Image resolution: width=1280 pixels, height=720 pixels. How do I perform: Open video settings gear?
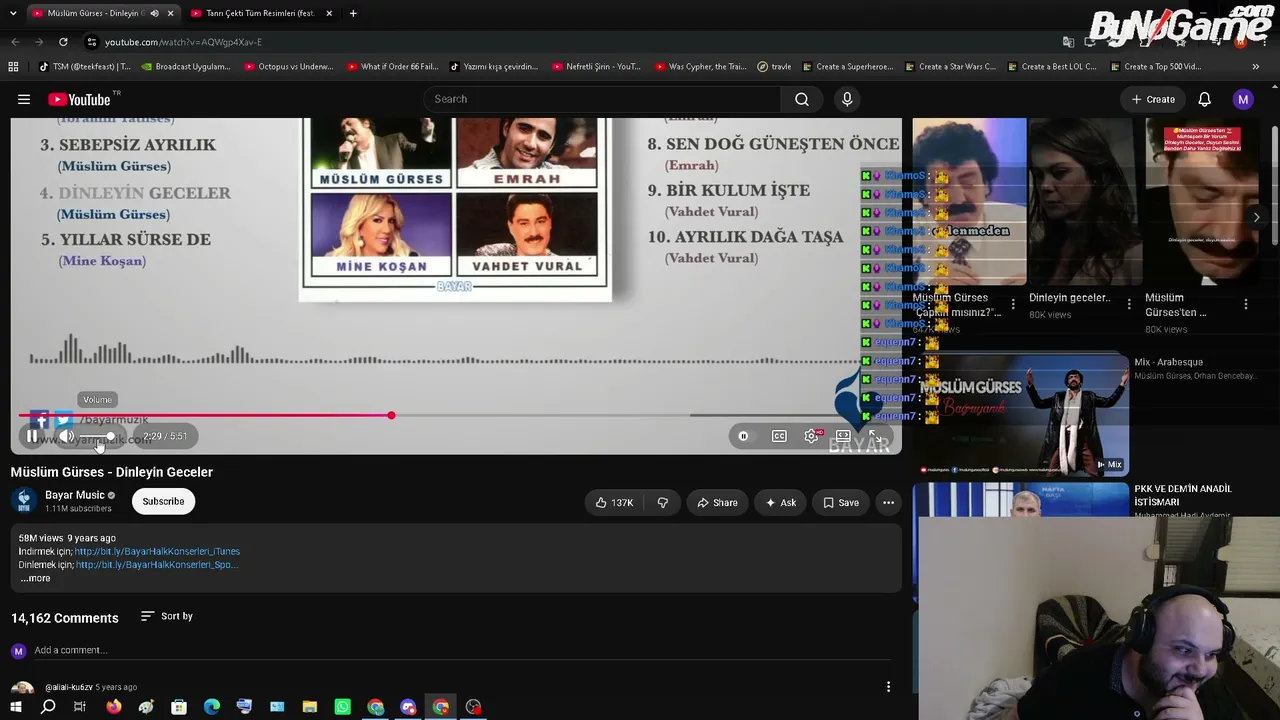tap(811, 436)
